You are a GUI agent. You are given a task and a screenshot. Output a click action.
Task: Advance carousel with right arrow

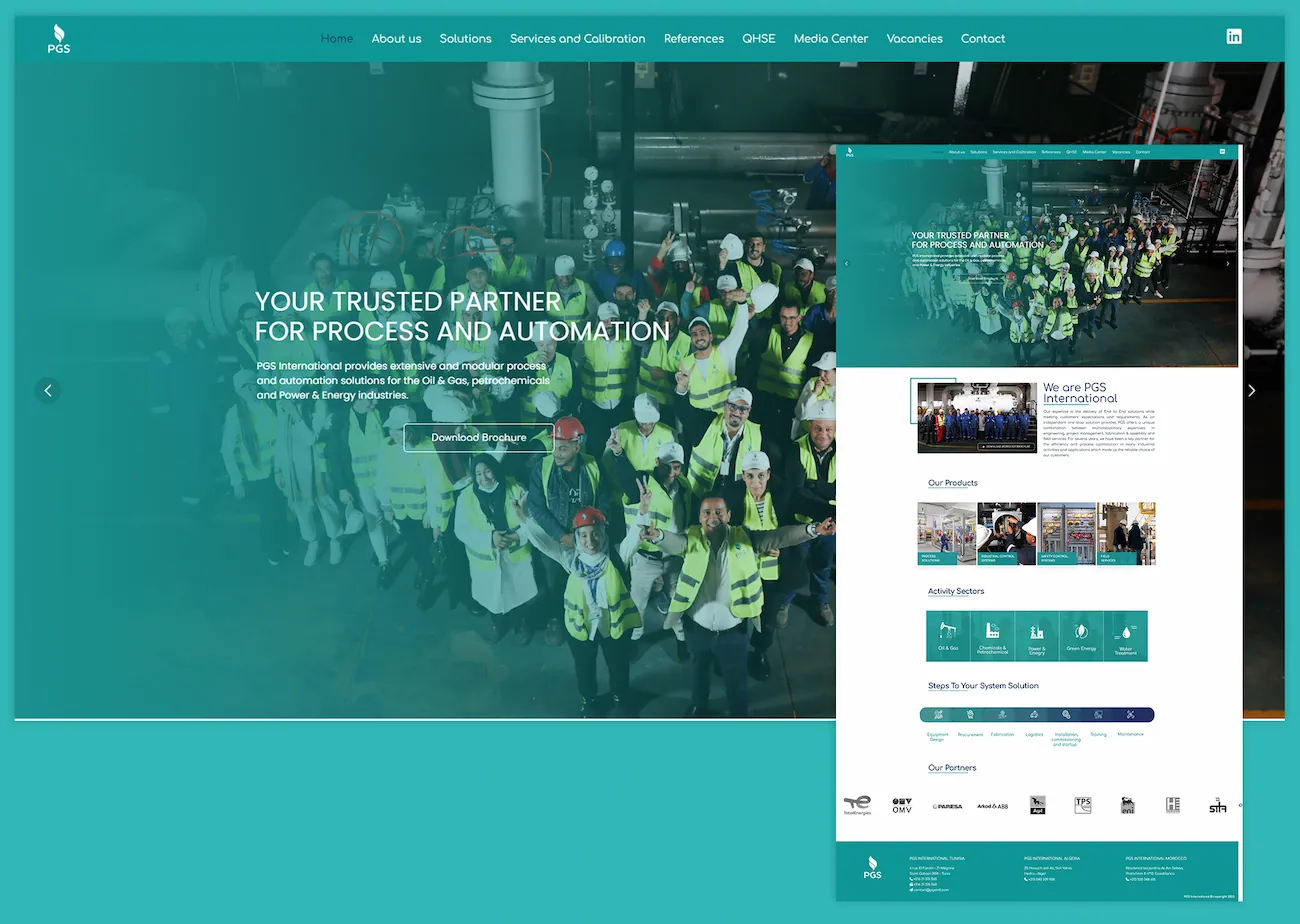(x=1251, y=390)
